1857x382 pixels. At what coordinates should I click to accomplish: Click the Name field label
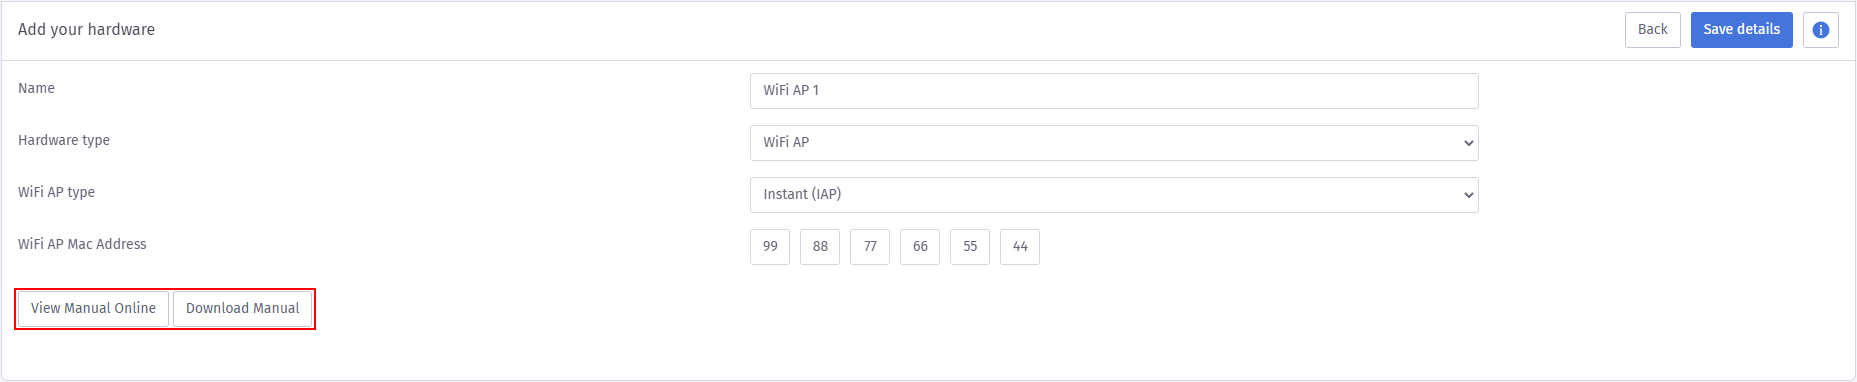tap(36, 88)
